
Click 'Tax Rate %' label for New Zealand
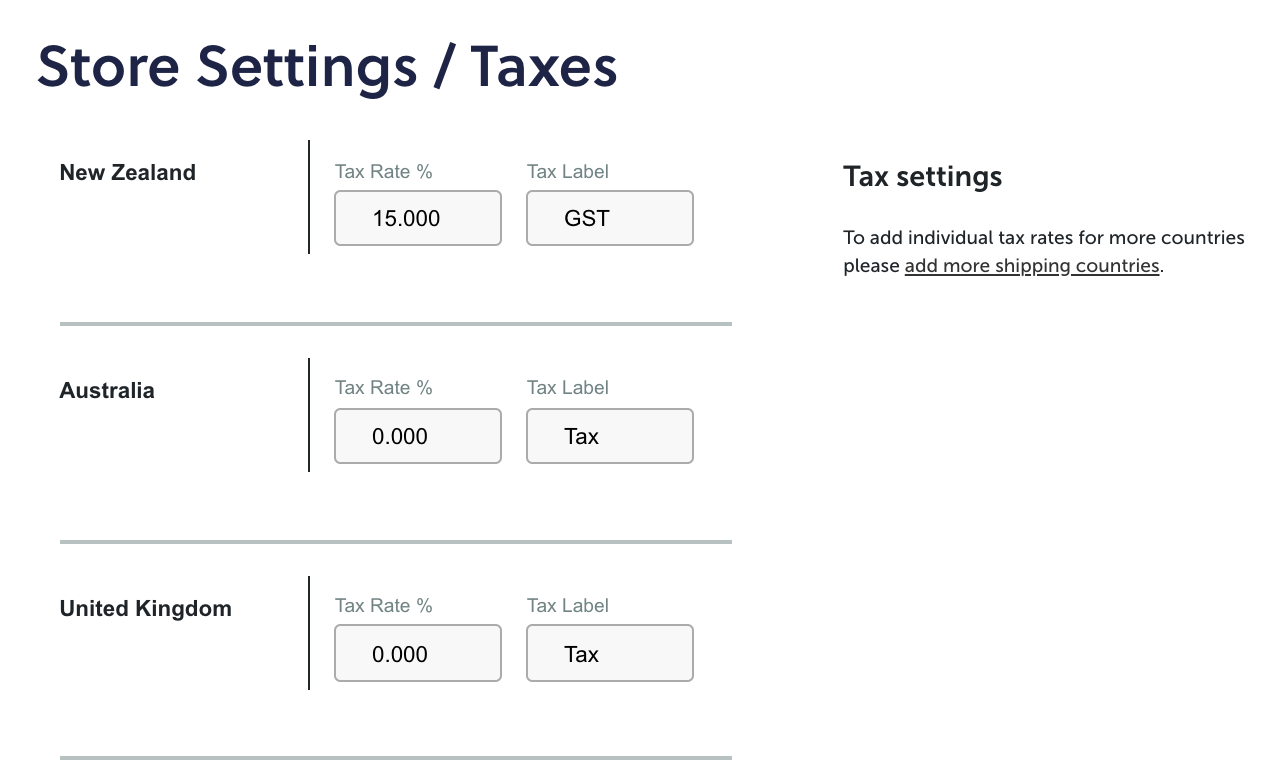tap(384, 172)
